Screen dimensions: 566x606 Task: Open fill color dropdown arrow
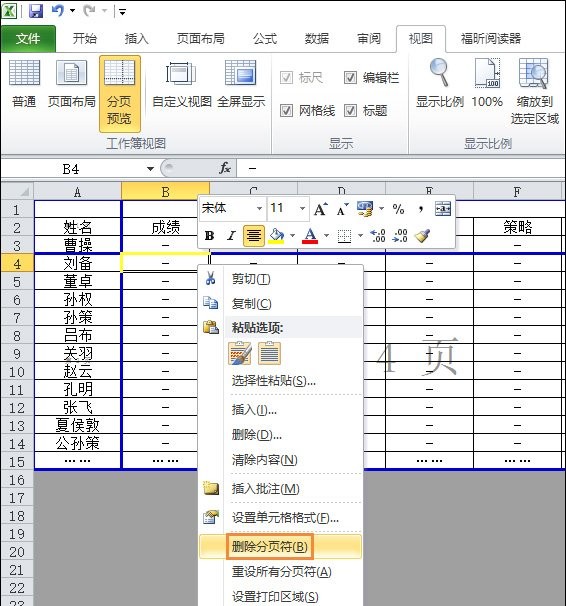point(292,235)
